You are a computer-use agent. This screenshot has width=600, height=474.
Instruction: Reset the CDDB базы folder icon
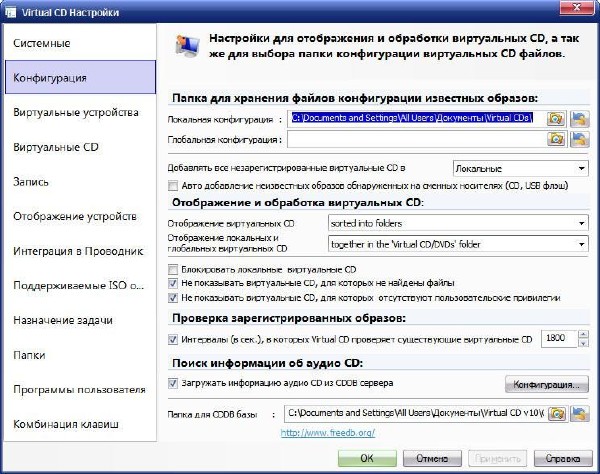click(578, 412)
